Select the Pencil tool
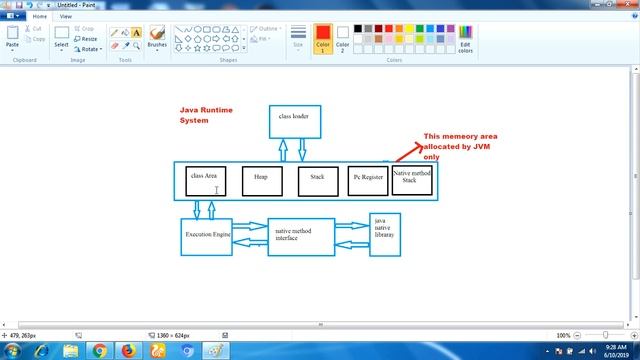This screenshot has height=360, width=640. [x=114, y=33]
